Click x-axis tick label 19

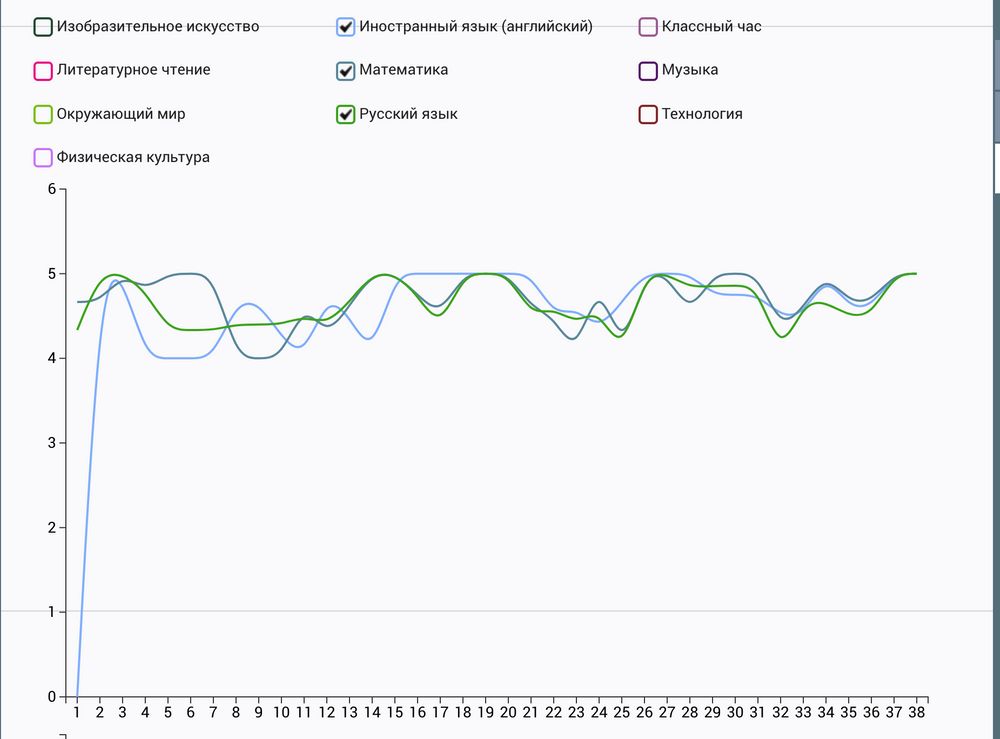pyautogui.click(x=486, y=713)
